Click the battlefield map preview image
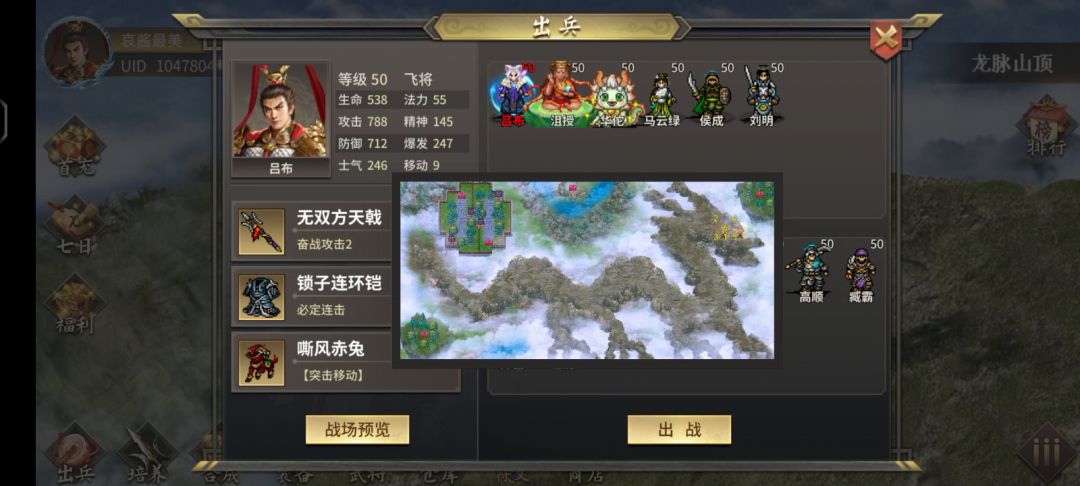The height and width of the screenshot is (486, 1080). (587, 270)
